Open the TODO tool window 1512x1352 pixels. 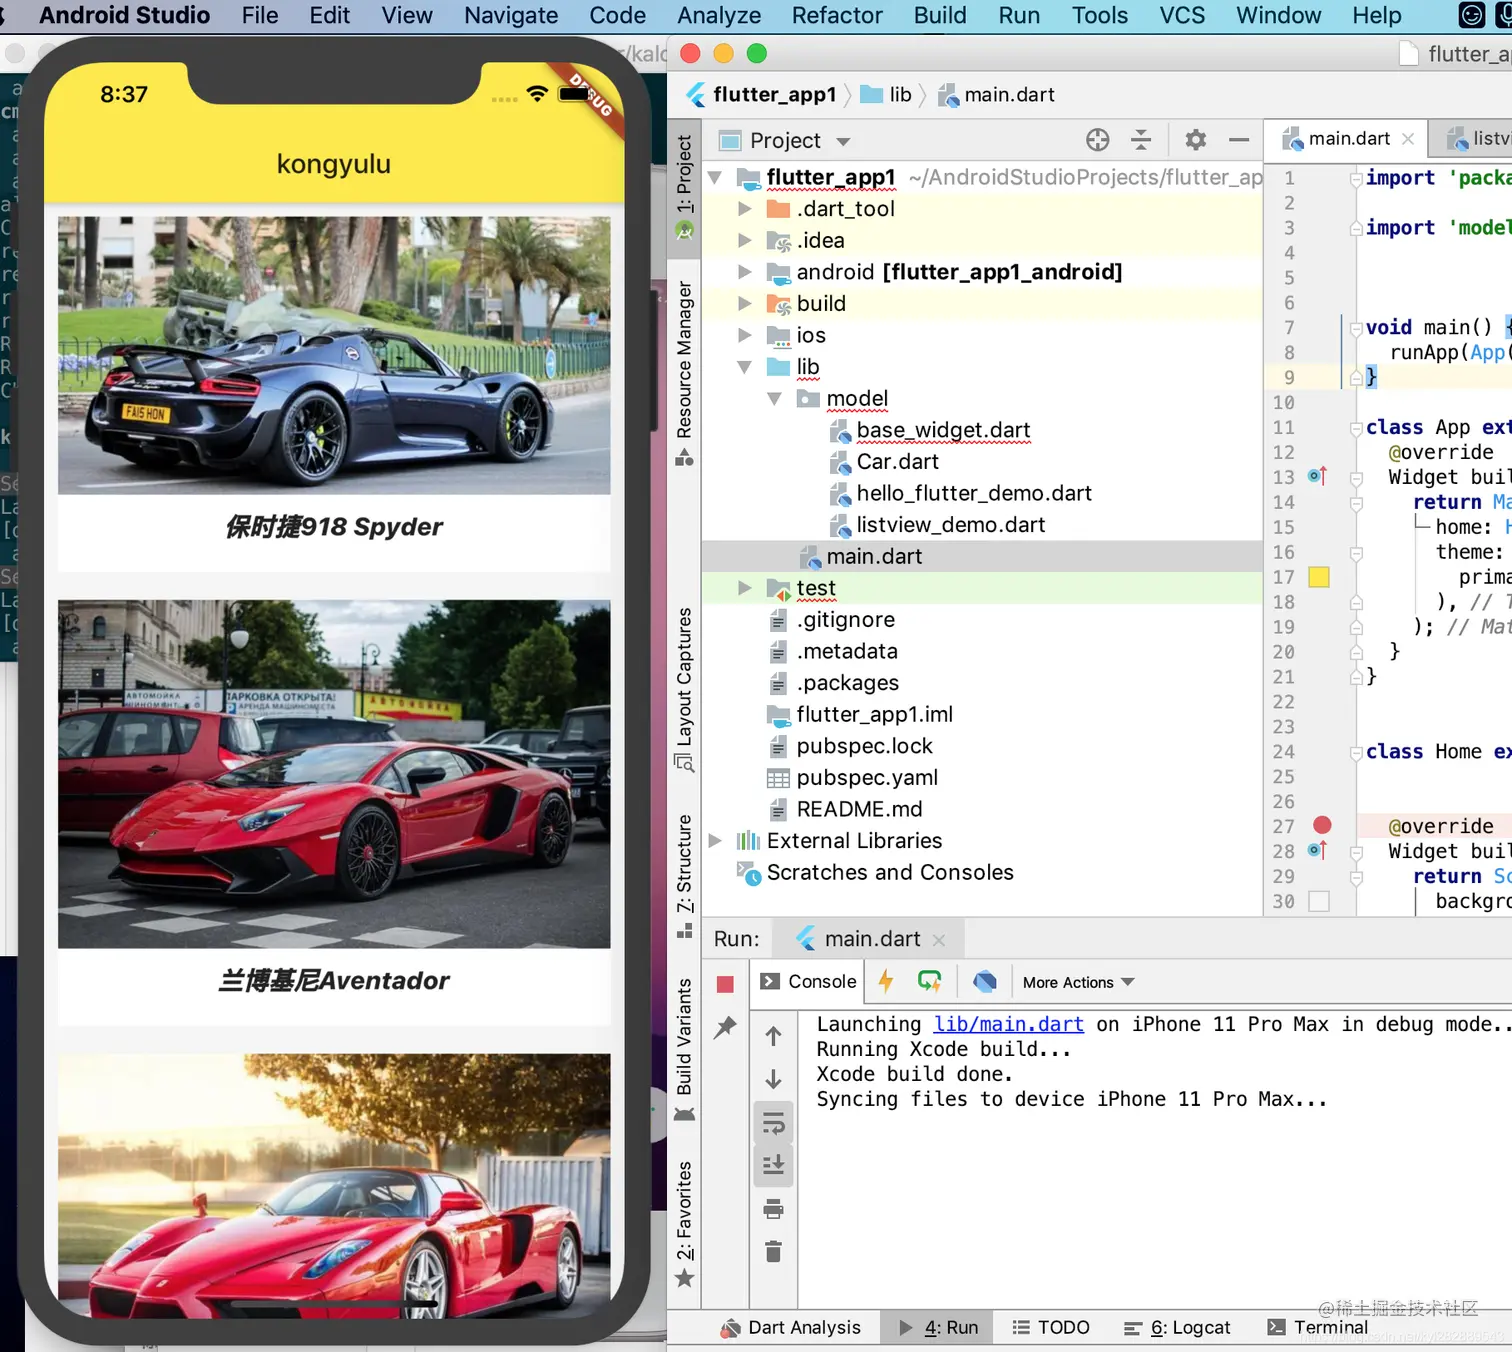1051,1327
